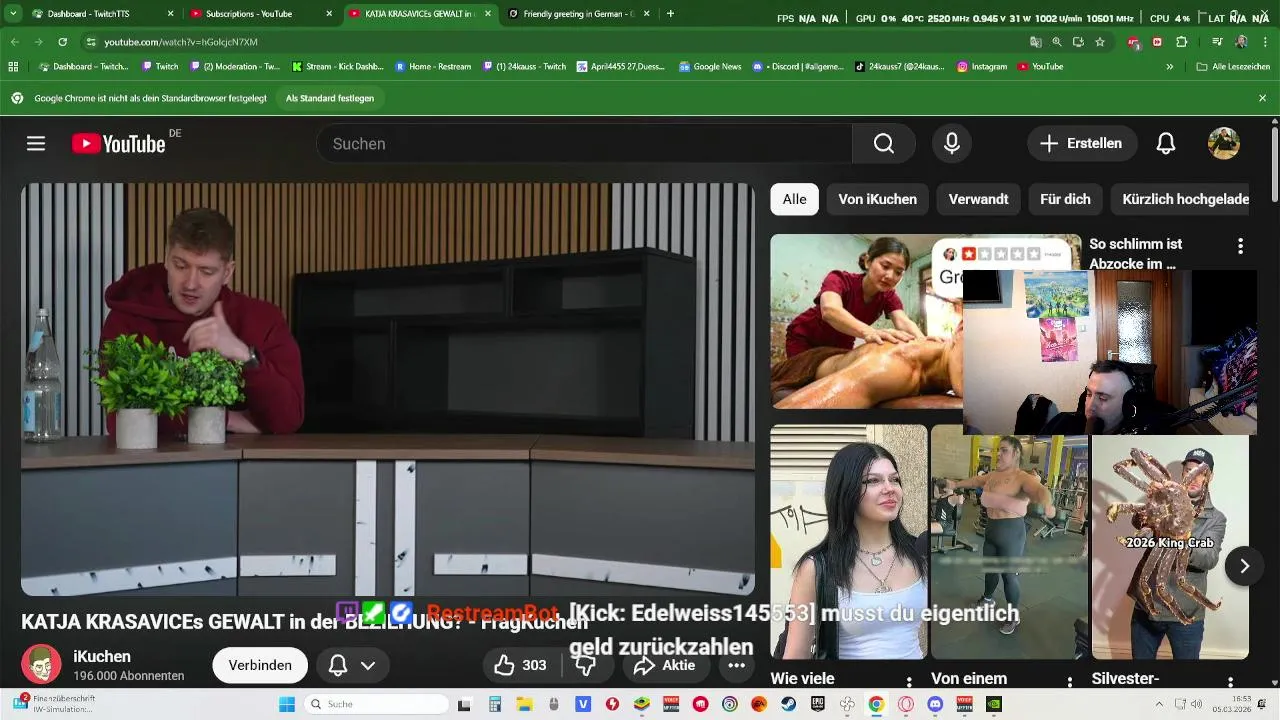The height and width of the screenshot is (720, 1280).
Task: Reload the page in Chrome
Action: click(62, 42)
